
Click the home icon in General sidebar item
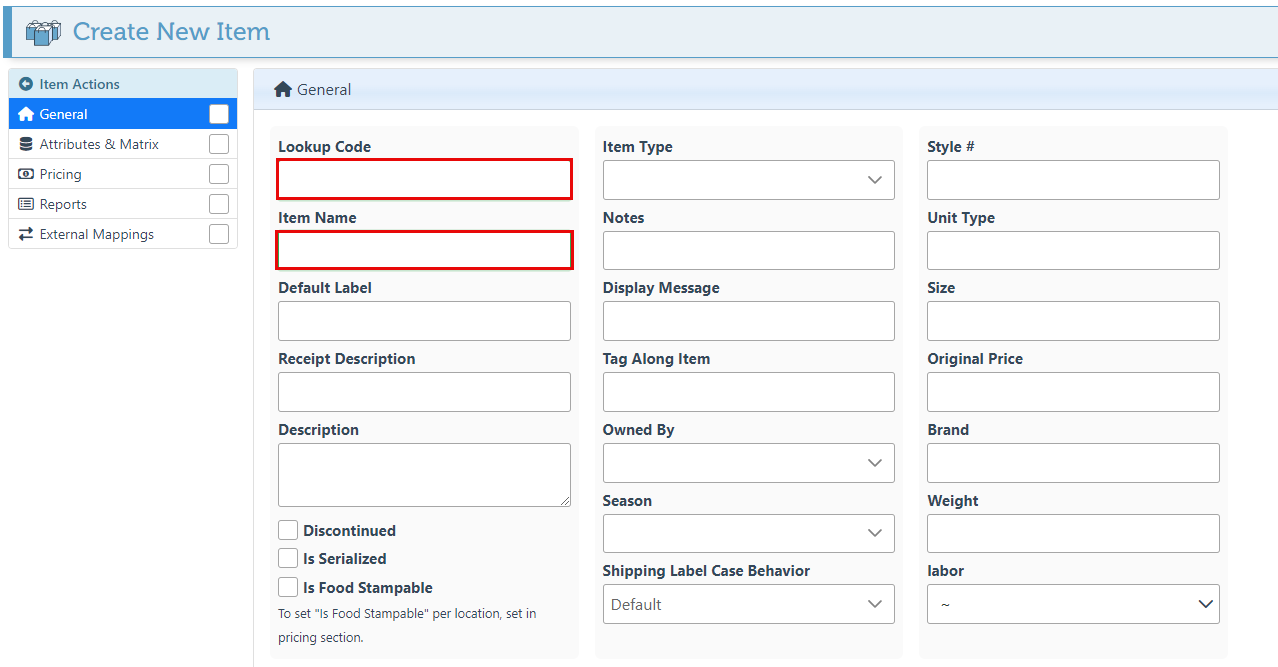point(26,114)
